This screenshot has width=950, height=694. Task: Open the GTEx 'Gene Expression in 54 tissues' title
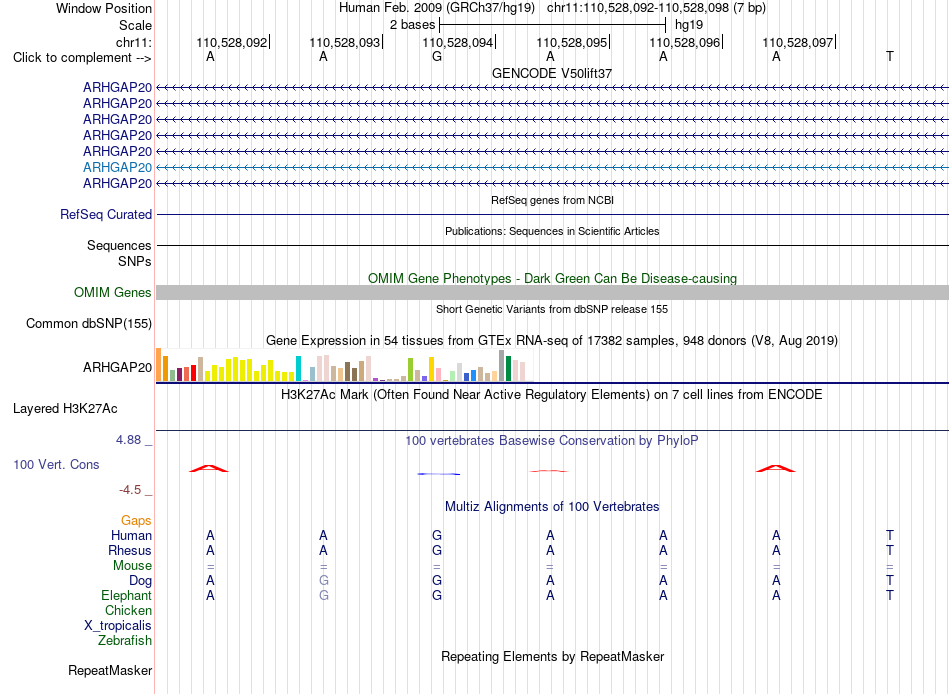tap(552, 341)
